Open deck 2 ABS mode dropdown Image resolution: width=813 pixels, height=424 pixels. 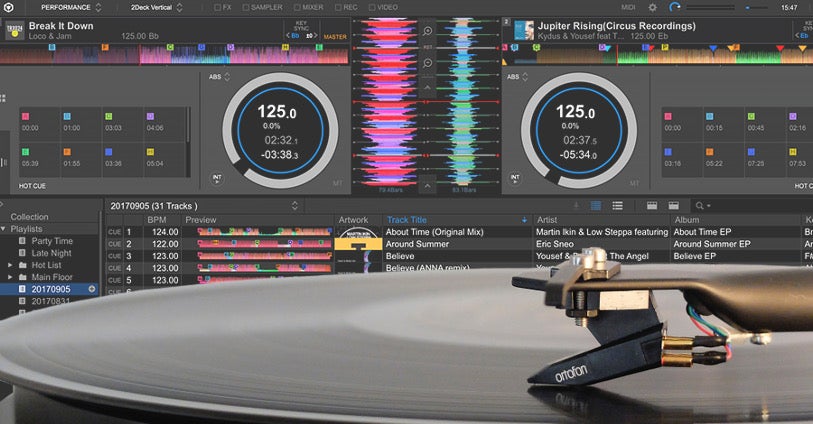(517, 77)
